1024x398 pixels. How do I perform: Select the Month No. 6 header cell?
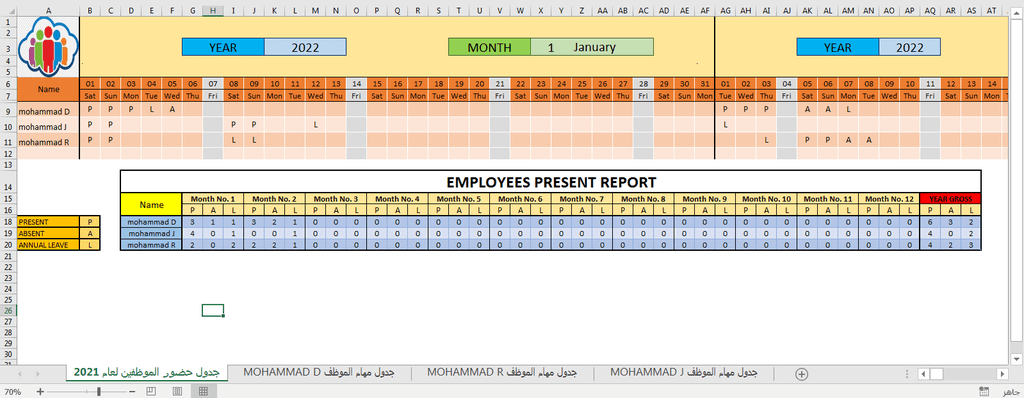(520, 199)
